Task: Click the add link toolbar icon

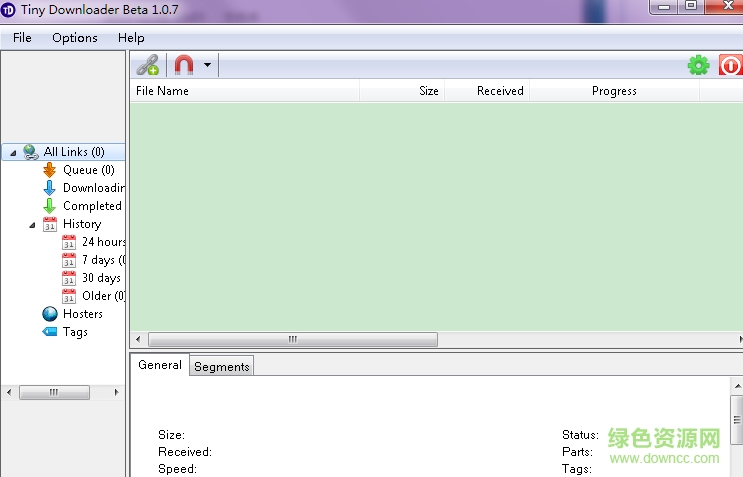Action: 148,66
